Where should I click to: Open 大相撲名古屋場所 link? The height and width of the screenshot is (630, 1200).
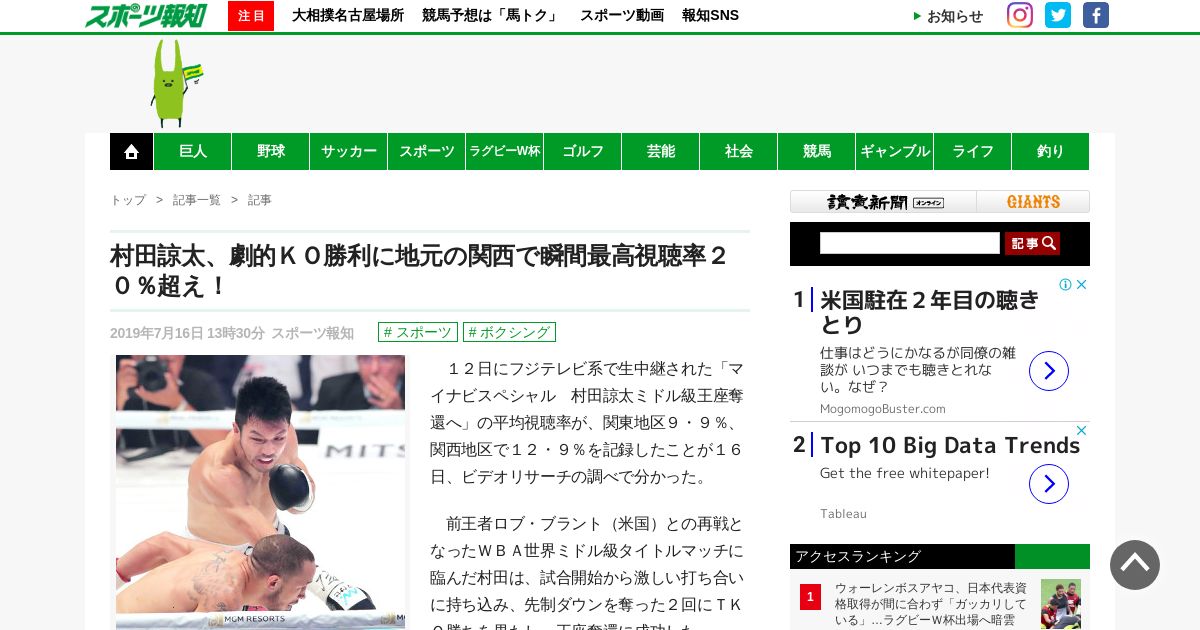pos(348,16)
